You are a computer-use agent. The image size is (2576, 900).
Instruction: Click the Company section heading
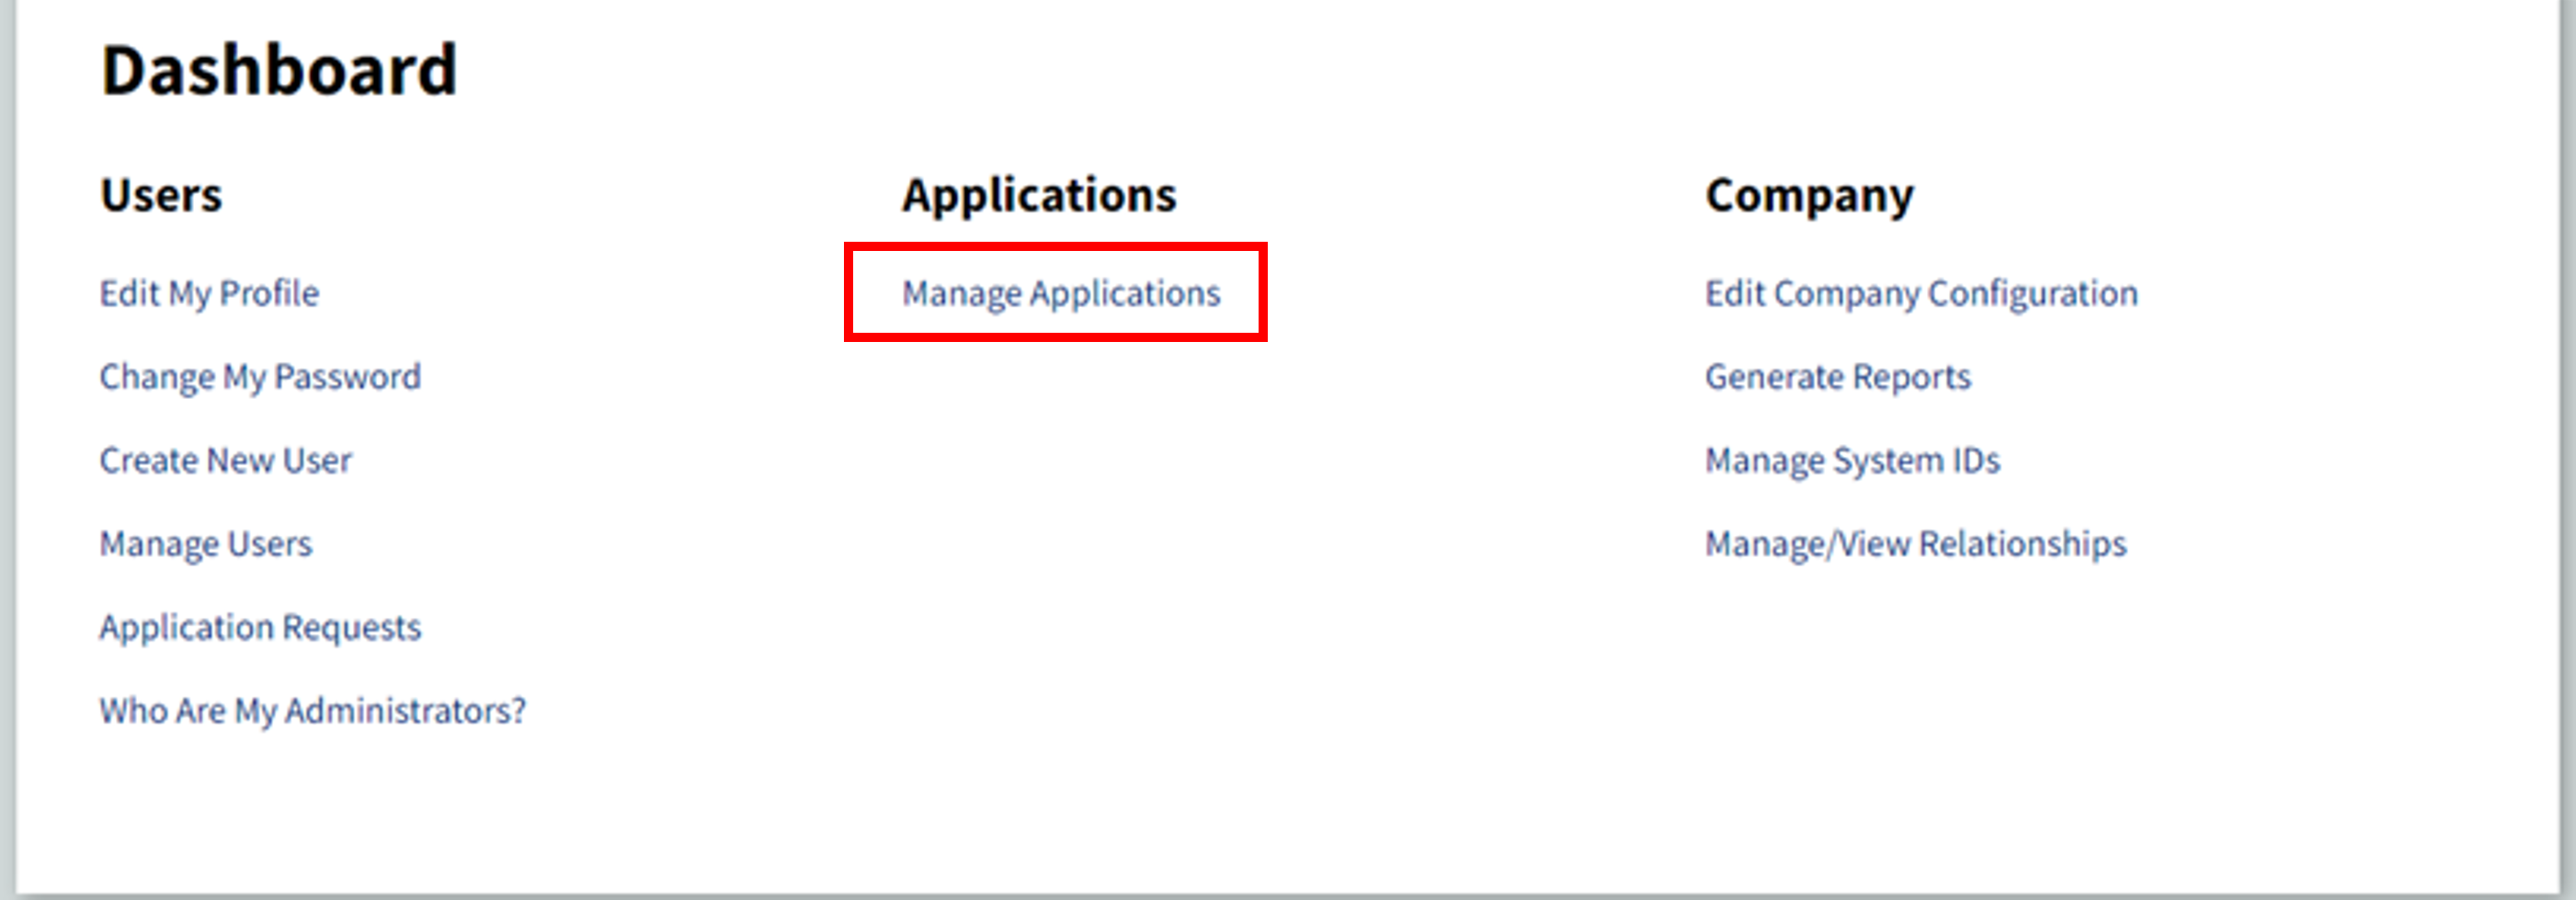[x=1809, y=197]
